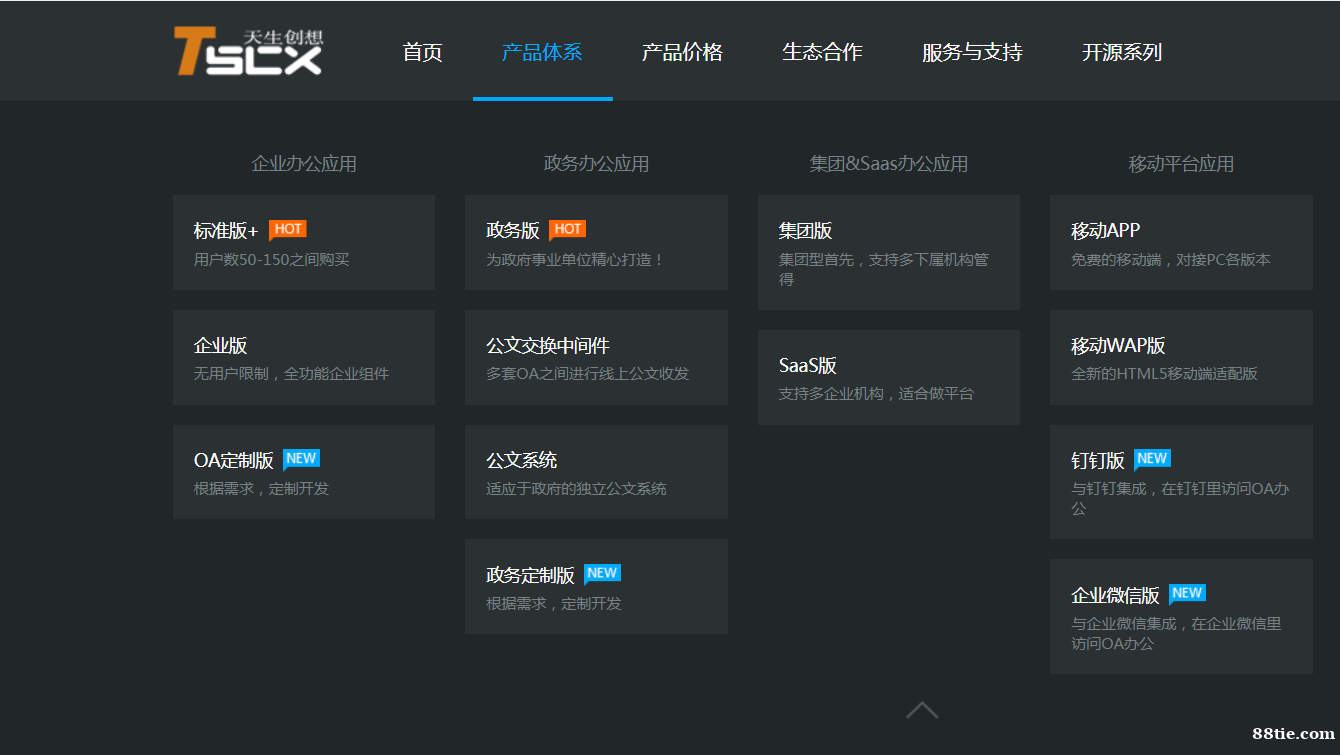Click description 免费的移动端，对接PC各版本
The width and height of the screenshot is (1340, 755).
1171,260
